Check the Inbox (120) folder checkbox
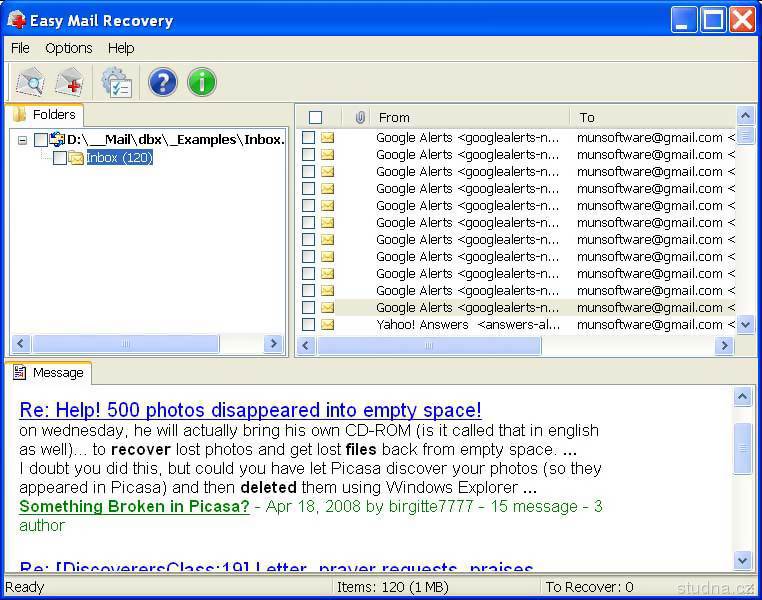The height and width of the screenshot is (600, 762). click(x=60, y=158)
